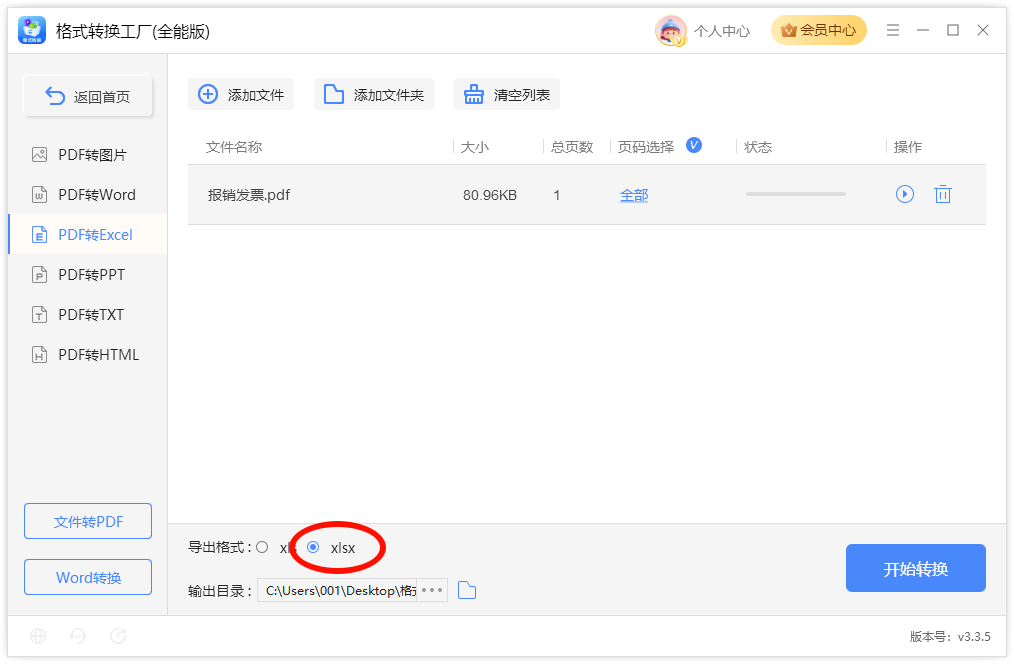Select the xlsx export format radio

[x=313, y=548]
